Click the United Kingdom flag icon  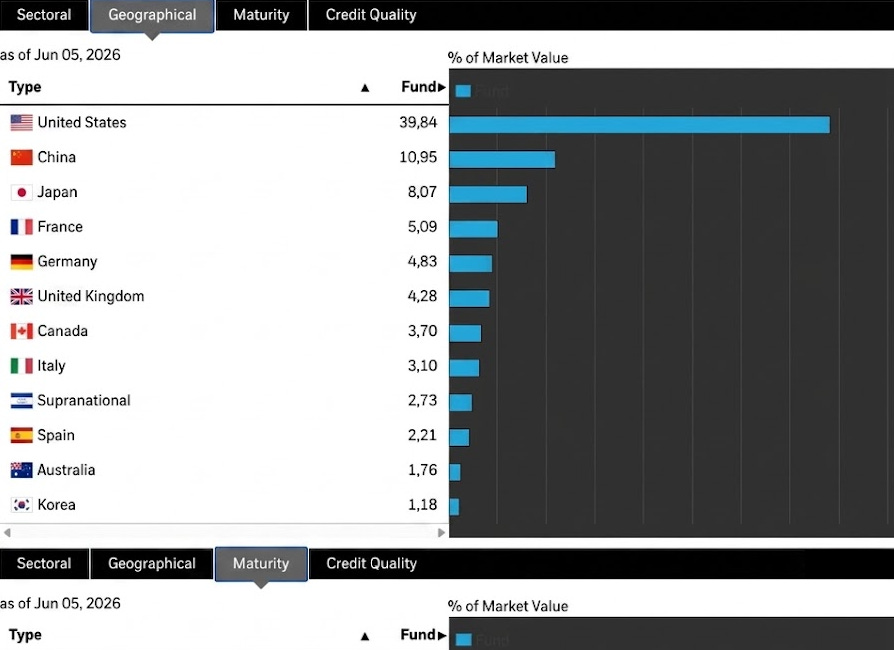[x=22, y=296]
